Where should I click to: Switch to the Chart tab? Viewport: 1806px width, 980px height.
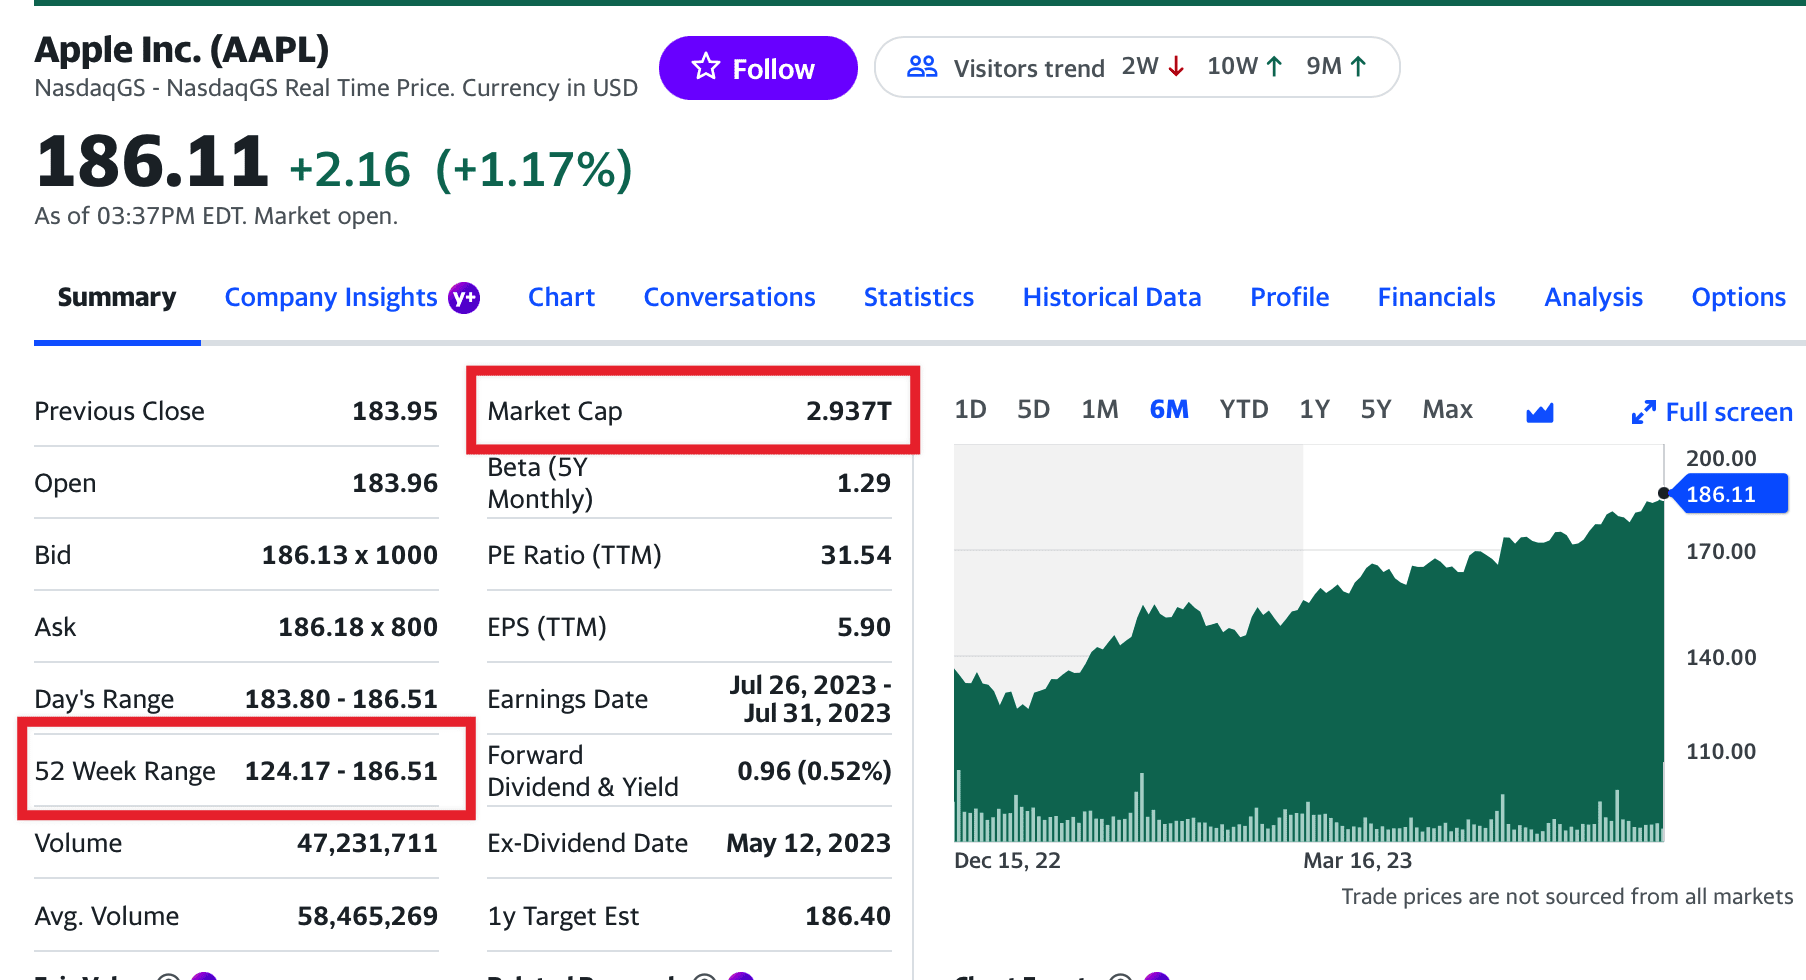(x=561, y=297)
